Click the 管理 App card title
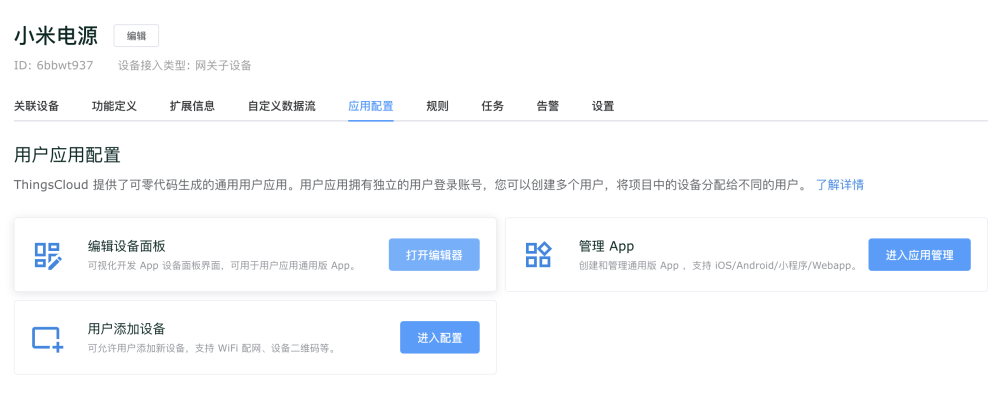1000x416 pixels. pos(606,246)
